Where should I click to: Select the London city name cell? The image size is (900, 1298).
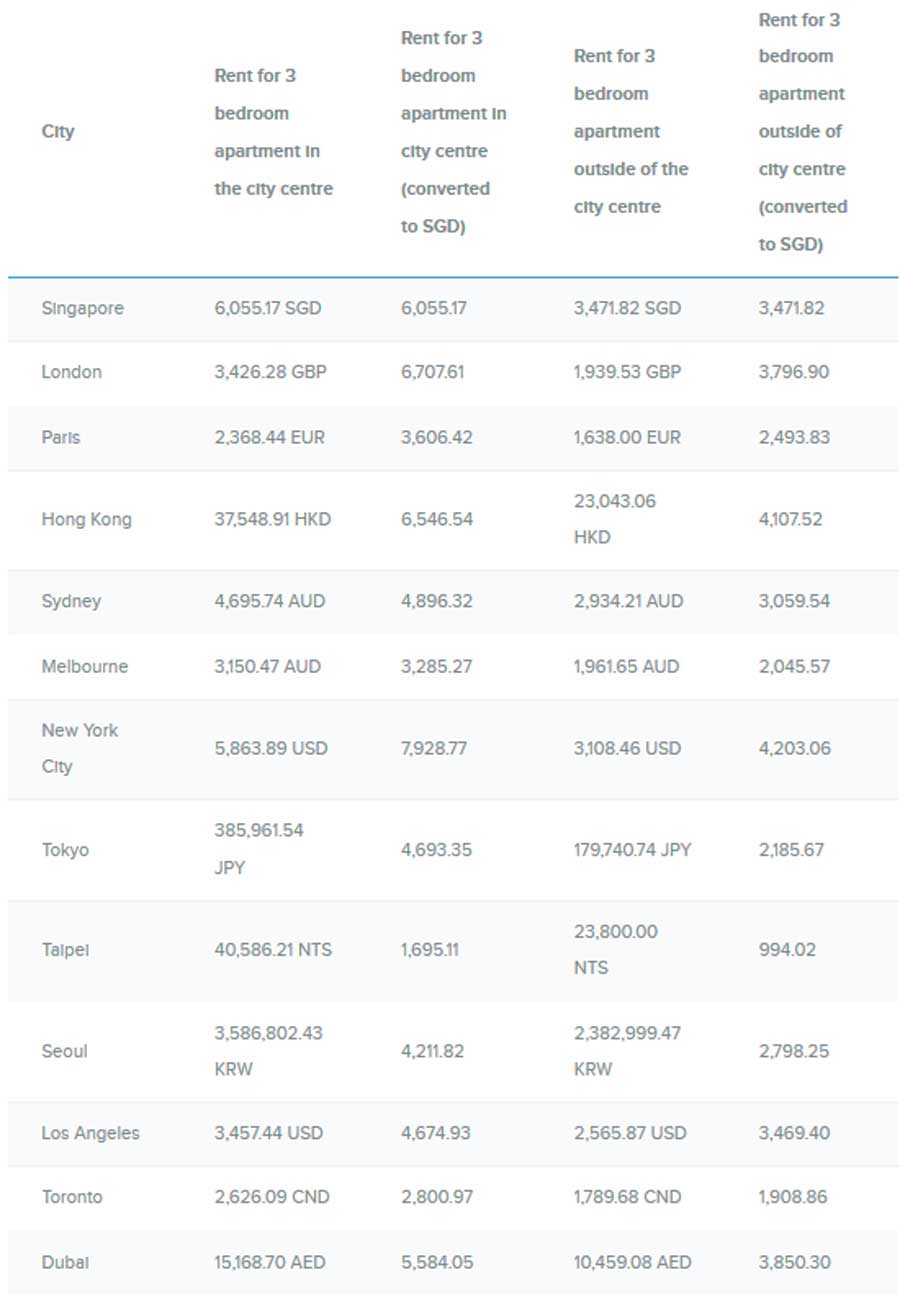click(72, 372)
